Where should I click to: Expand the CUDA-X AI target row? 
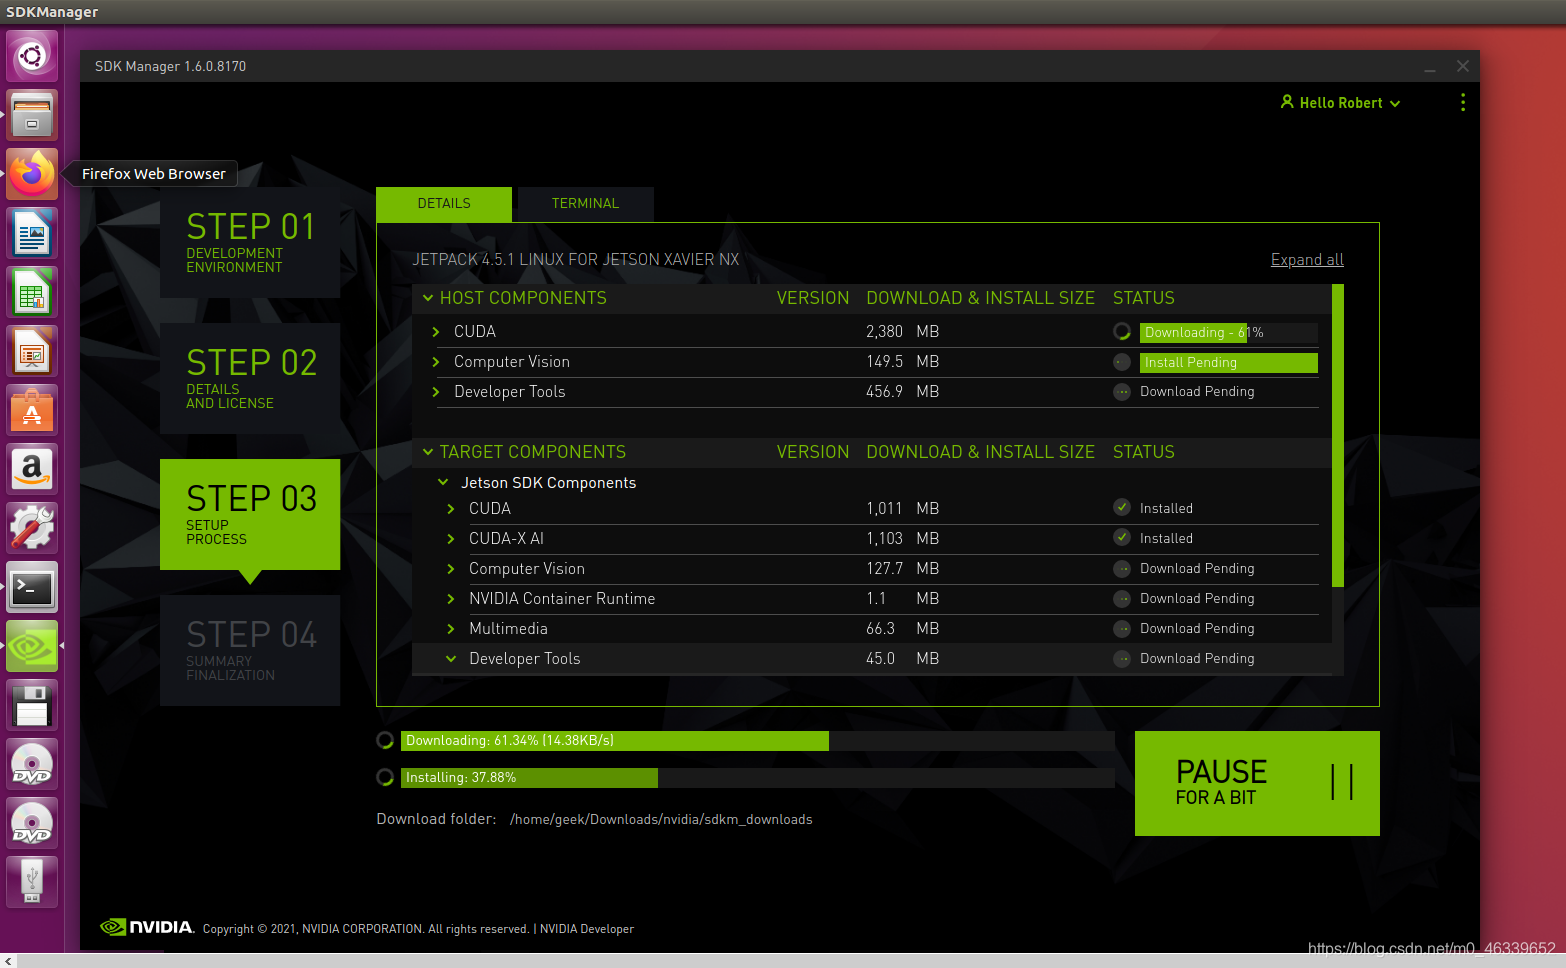pos(451,539)
